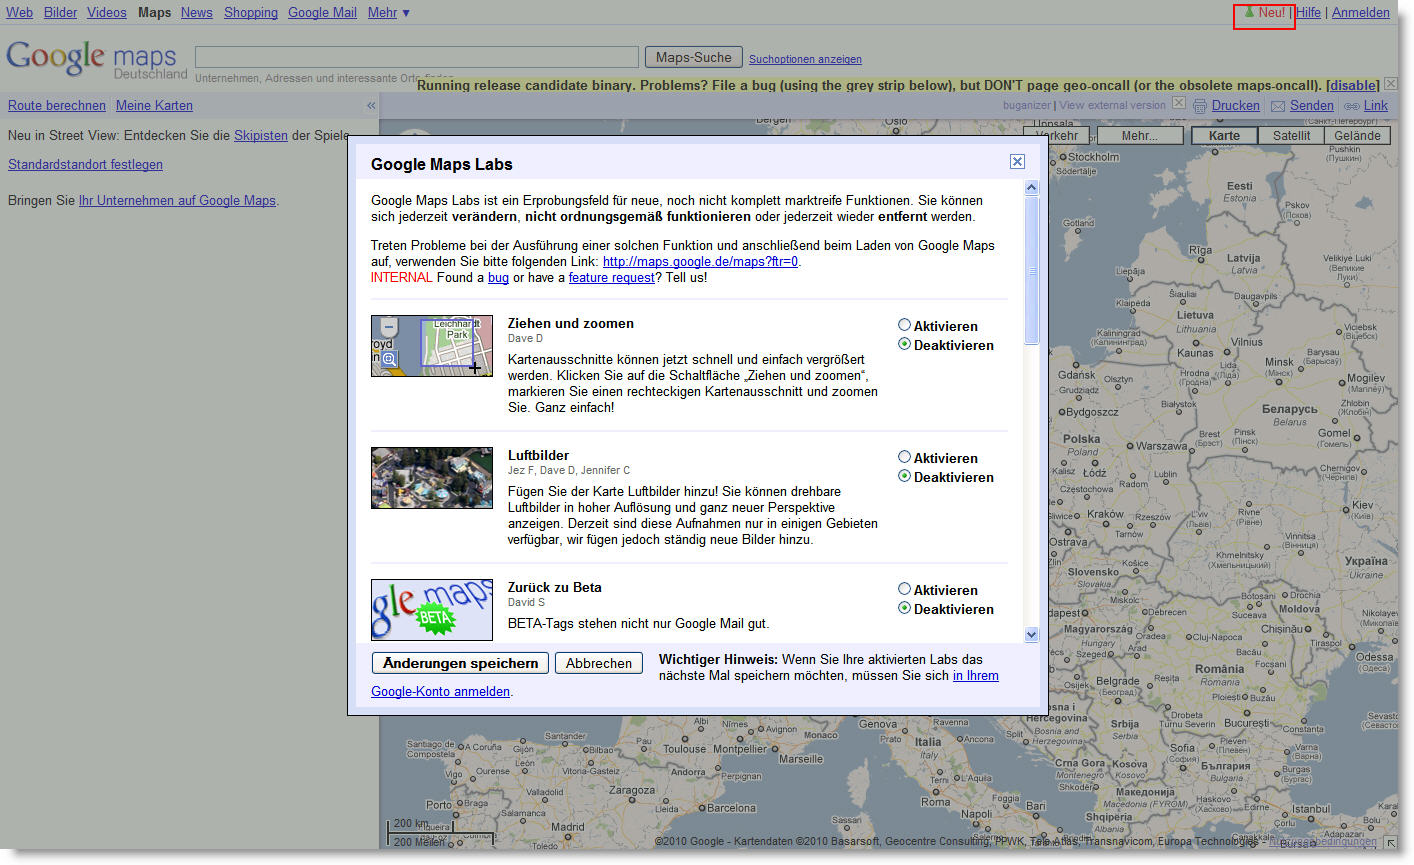The width and height of the screenshot is (1414, 865).
Task: Switch map to Gelände view
Action: point(1357,136)
